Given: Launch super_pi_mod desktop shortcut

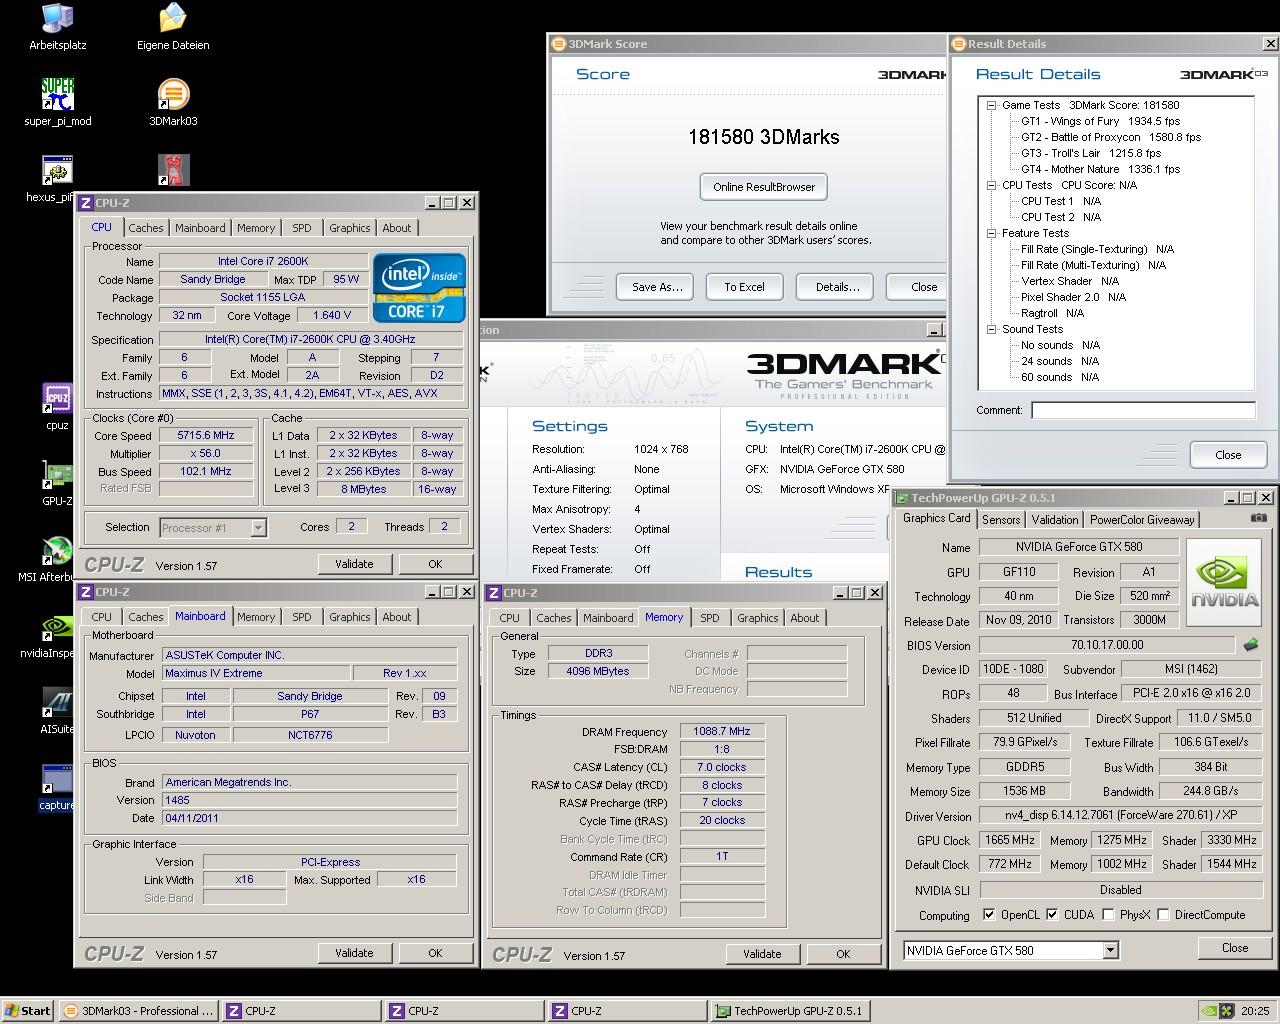Looking at the screenshot, I should click(x=57, y=102).
